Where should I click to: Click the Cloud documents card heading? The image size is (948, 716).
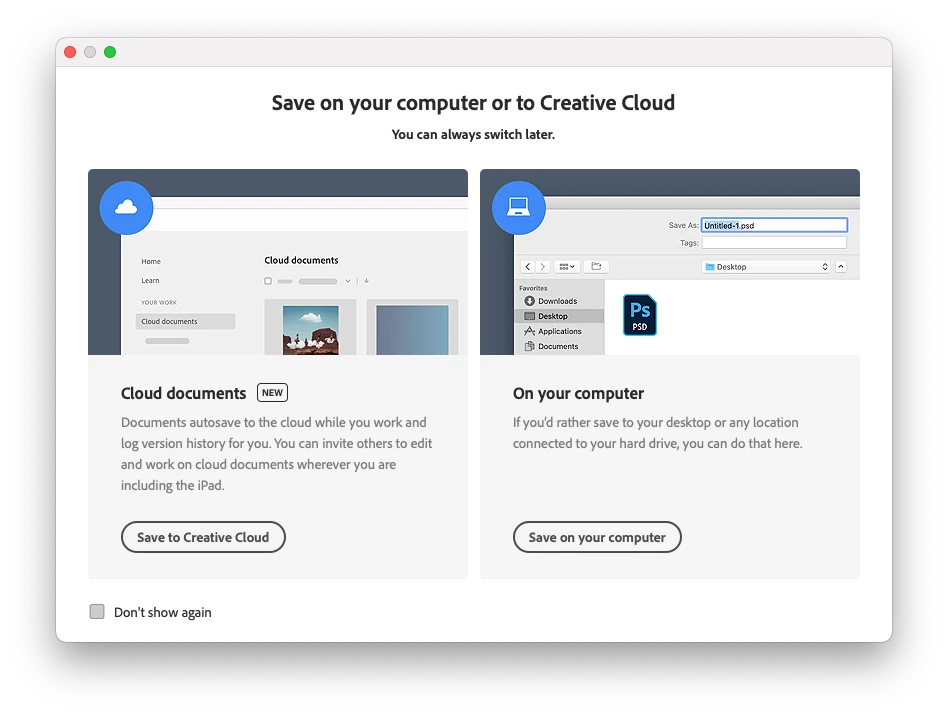click(x=183, y=393)
